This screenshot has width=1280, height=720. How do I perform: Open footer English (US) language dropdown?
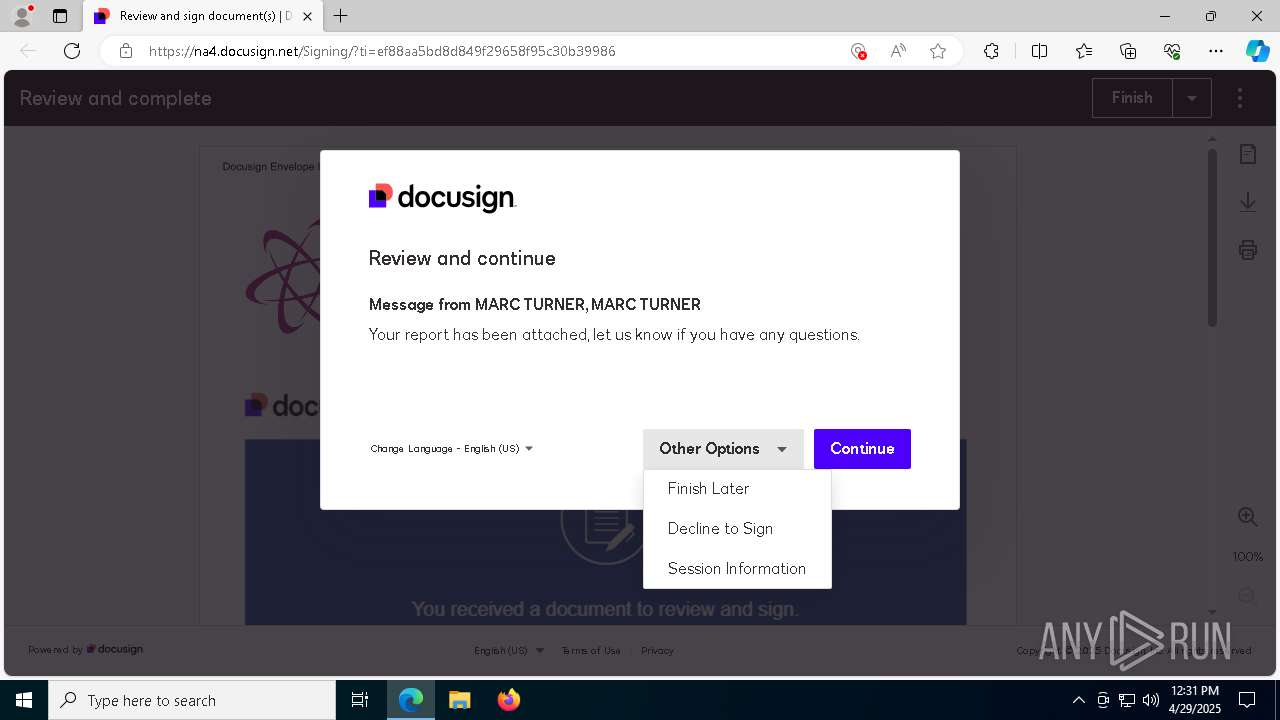(x=509, y=650)
